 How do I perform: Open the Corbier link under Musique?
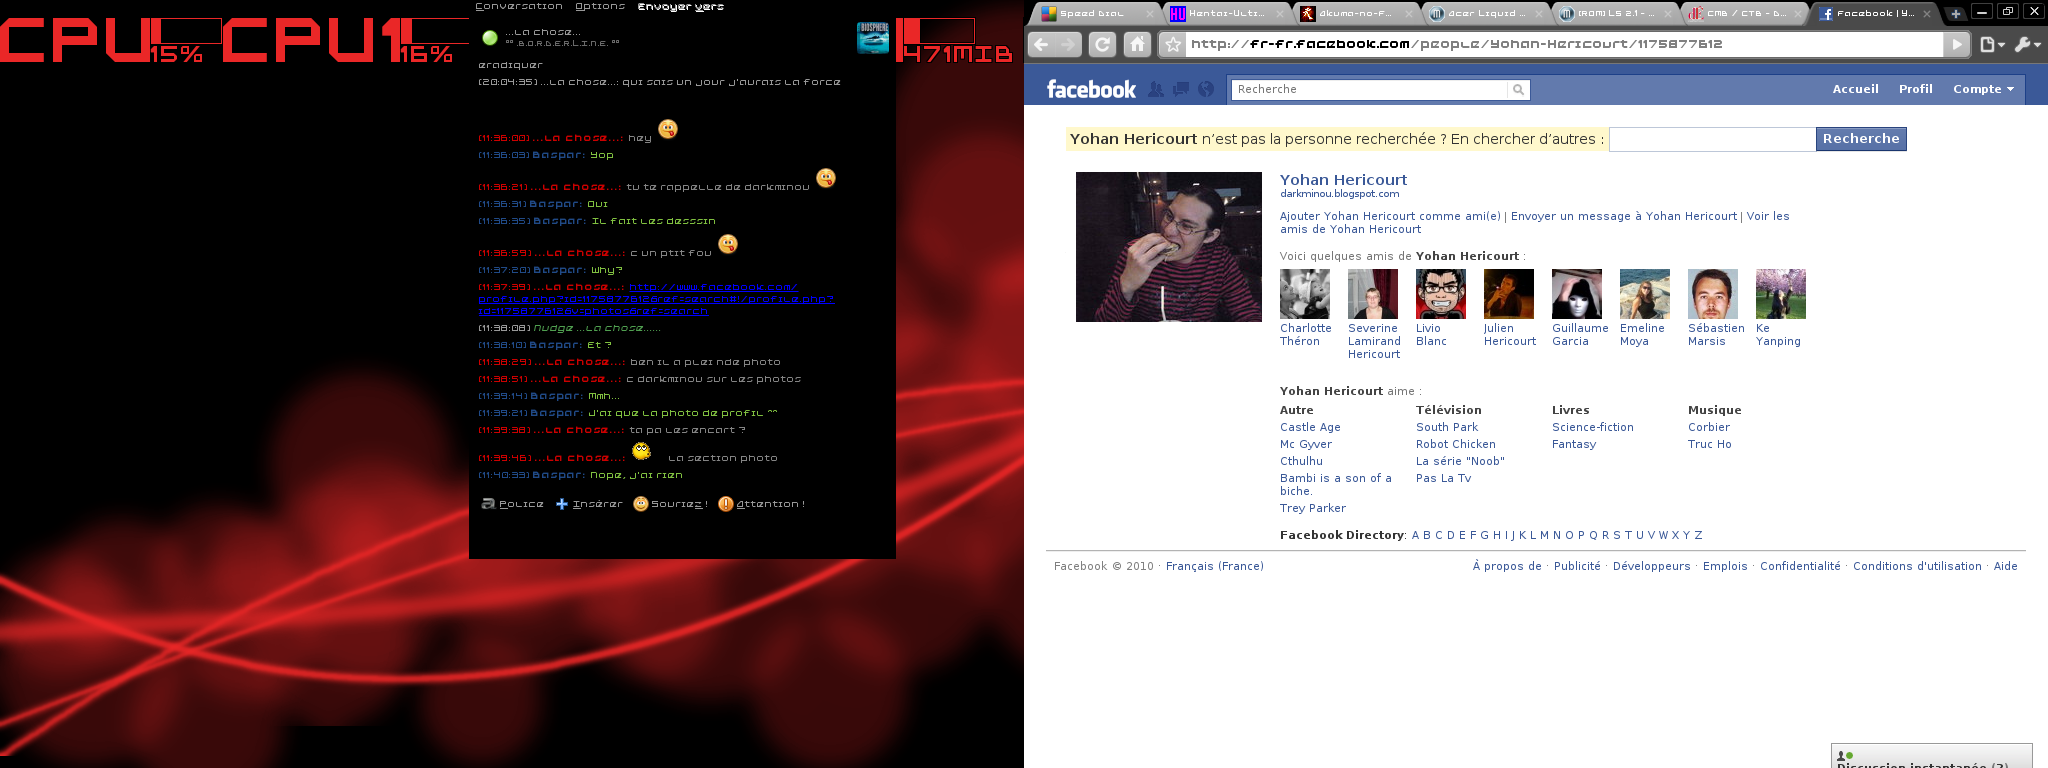(1709, 427)
